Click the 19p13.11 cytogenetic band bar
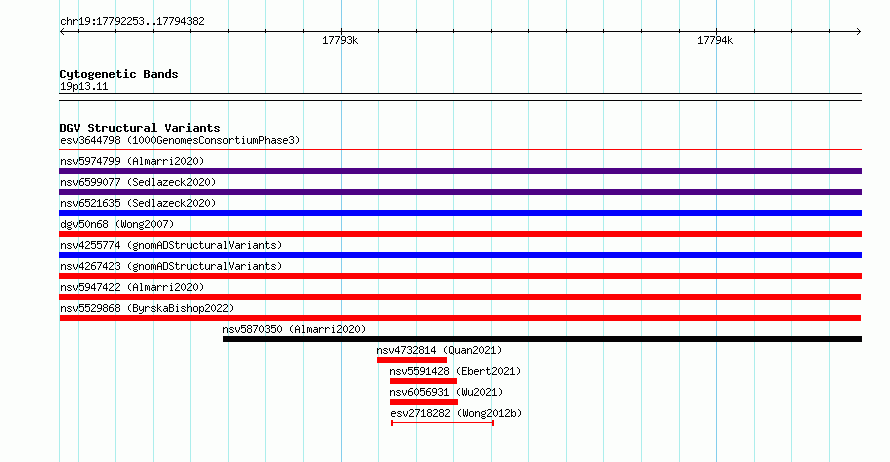Image resolution: width=890 pixels, height=462 pixels. [x=460, y=97]
